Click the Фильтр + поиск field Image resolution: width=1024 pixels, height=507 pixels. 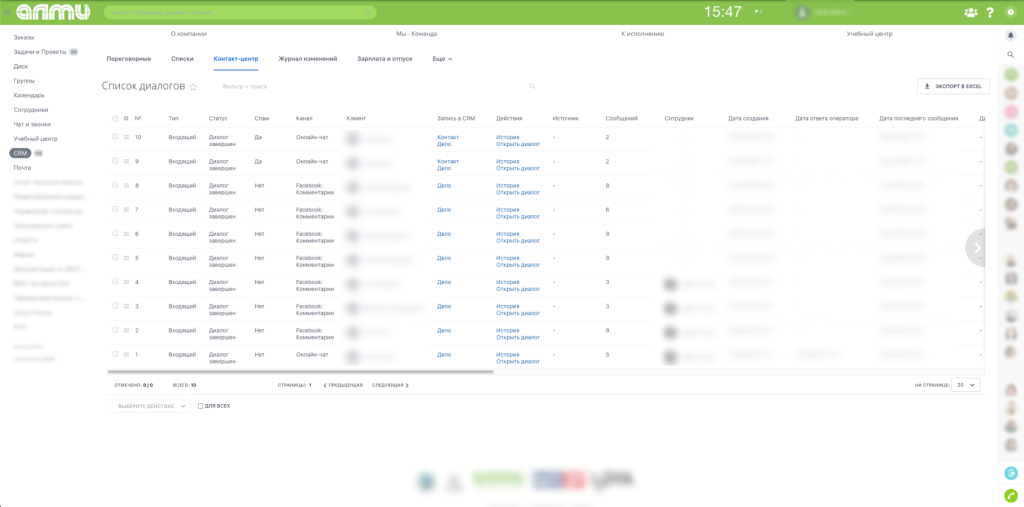376,86
